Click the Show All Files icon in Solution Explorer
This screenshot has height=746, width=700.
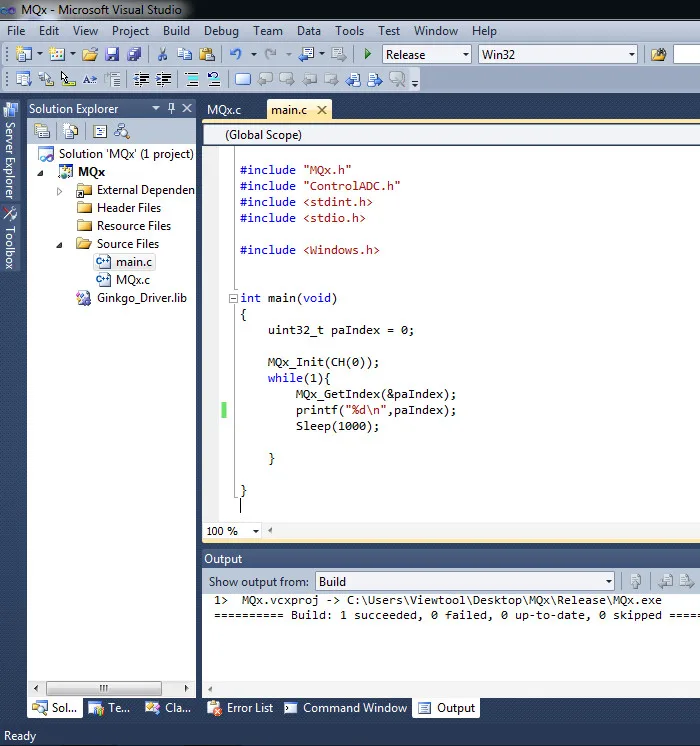[x=70, y=131]
